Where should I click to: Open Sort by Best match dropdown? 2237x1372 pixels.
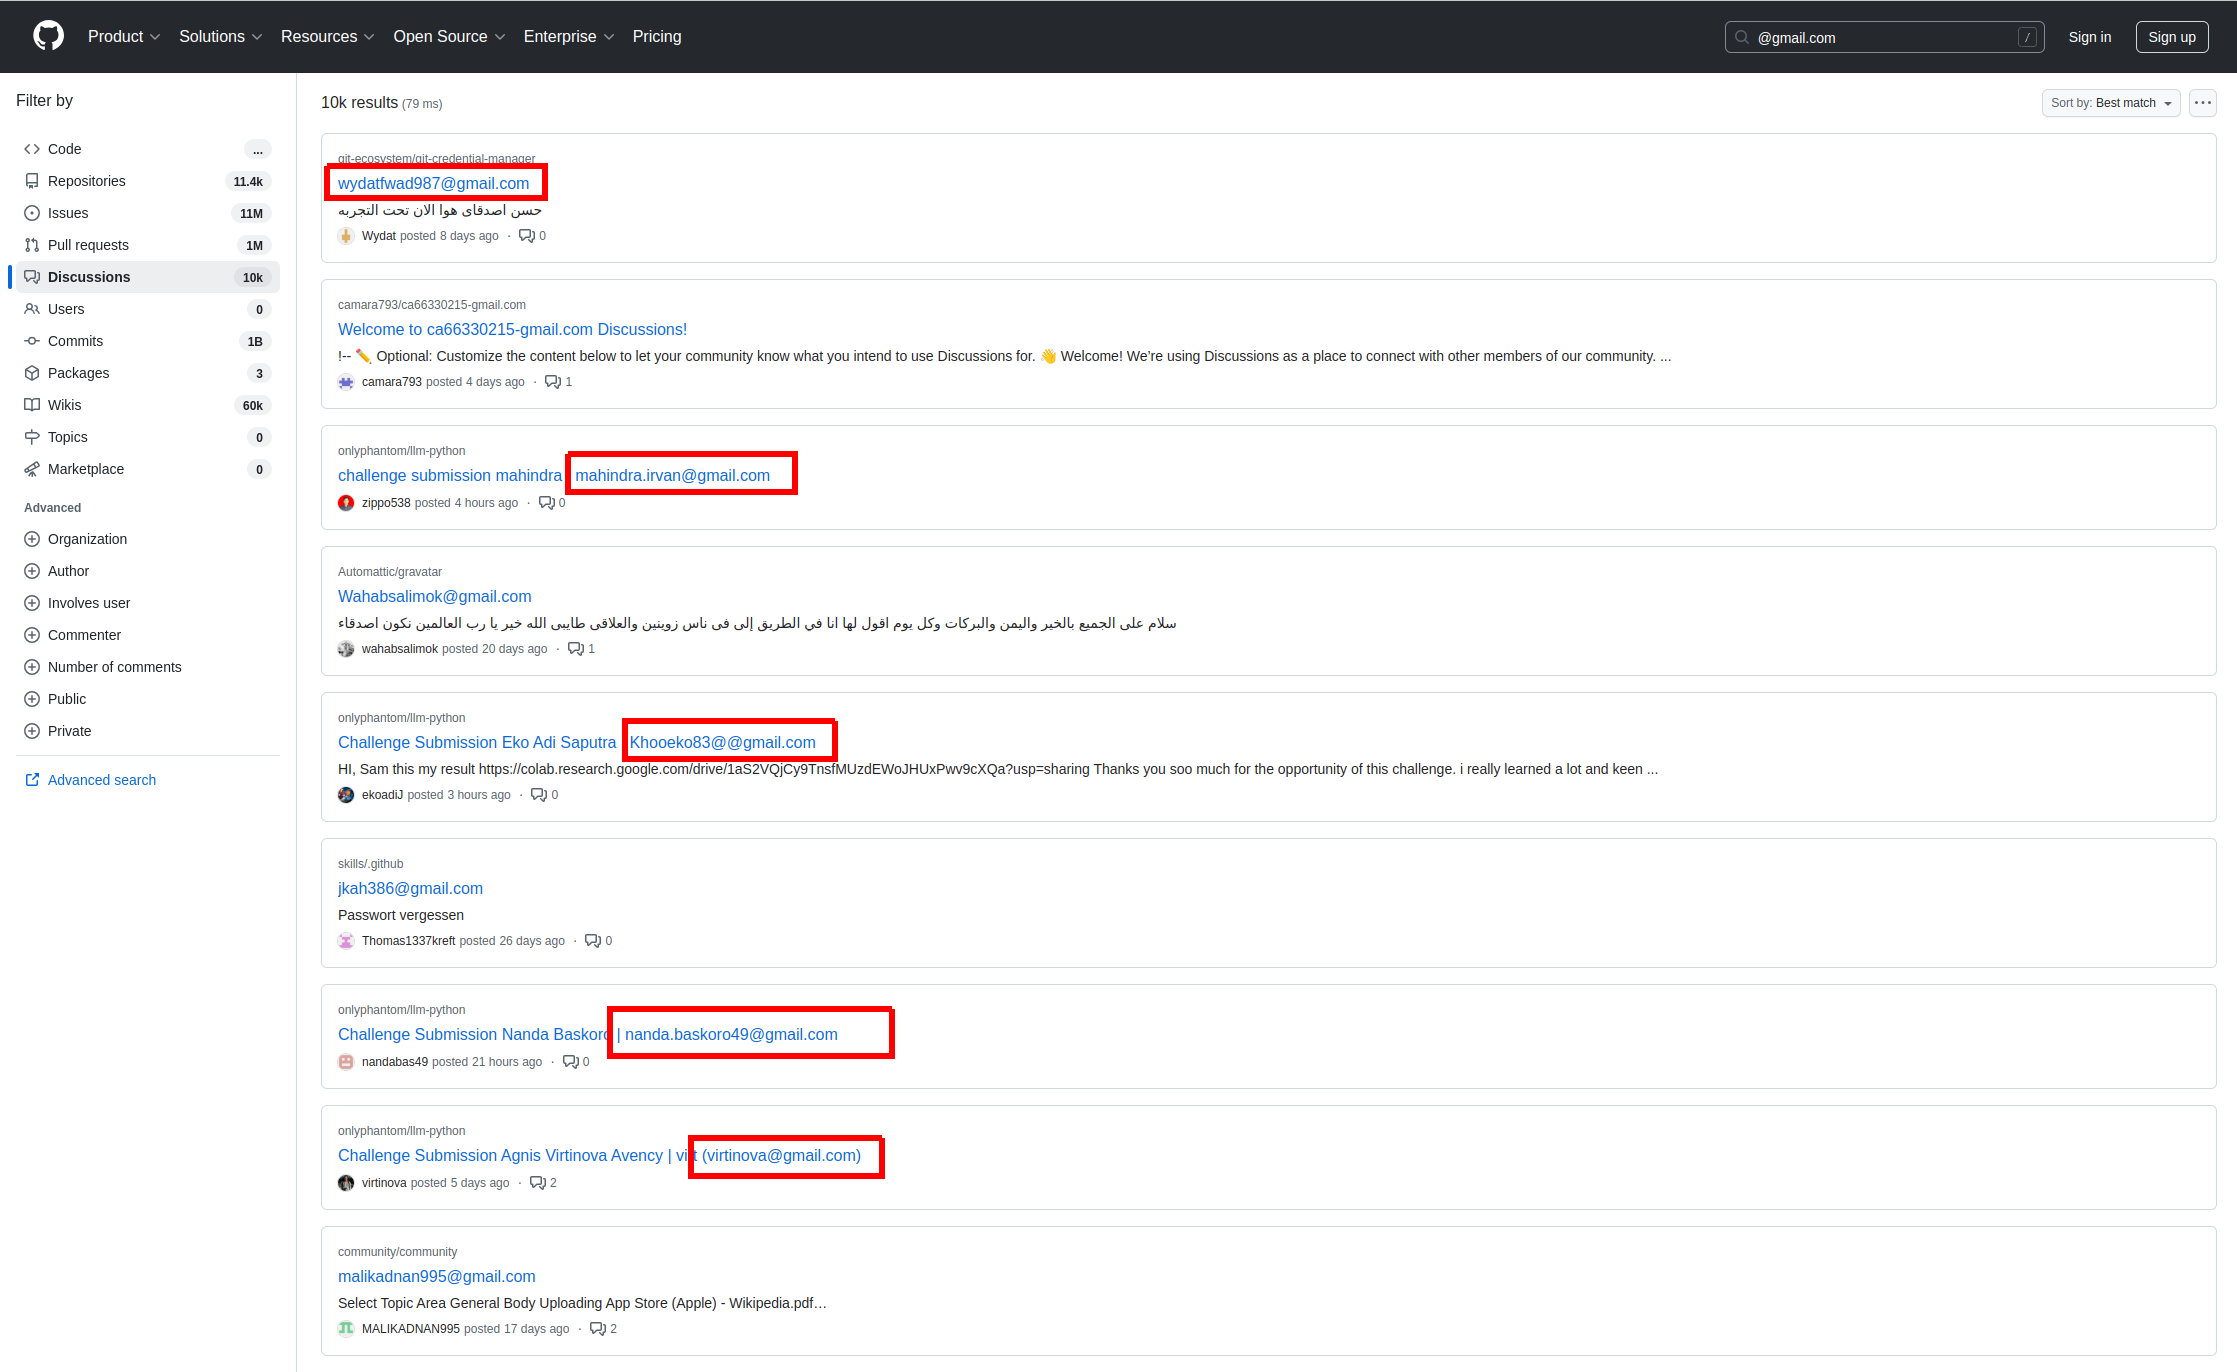click(2110, 103)
